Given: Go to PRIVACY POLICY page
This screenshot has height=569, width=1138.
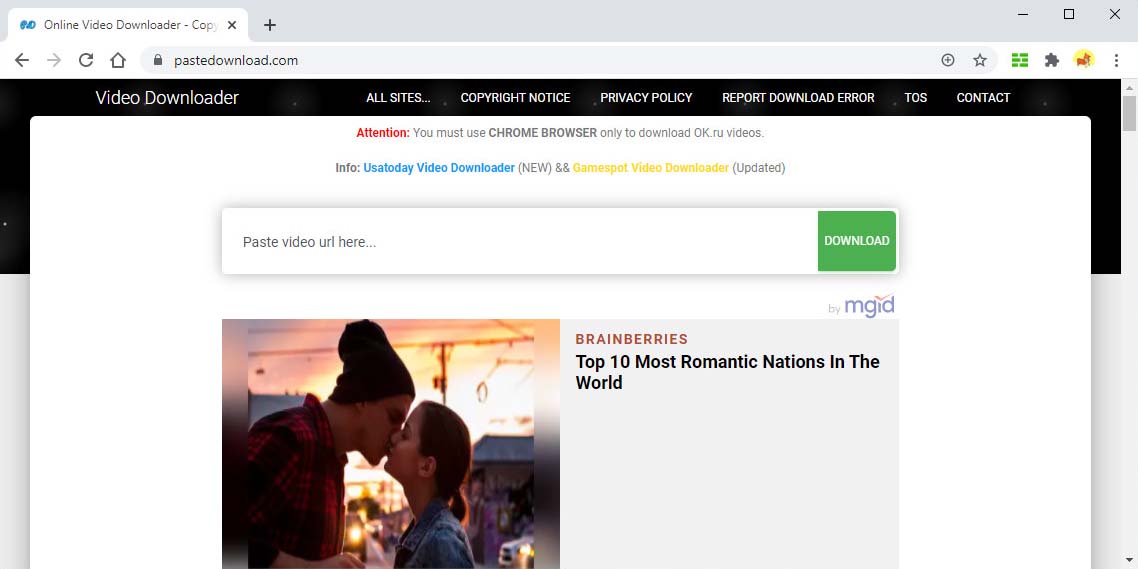Looking at the screenshot, I should point(646,98).
